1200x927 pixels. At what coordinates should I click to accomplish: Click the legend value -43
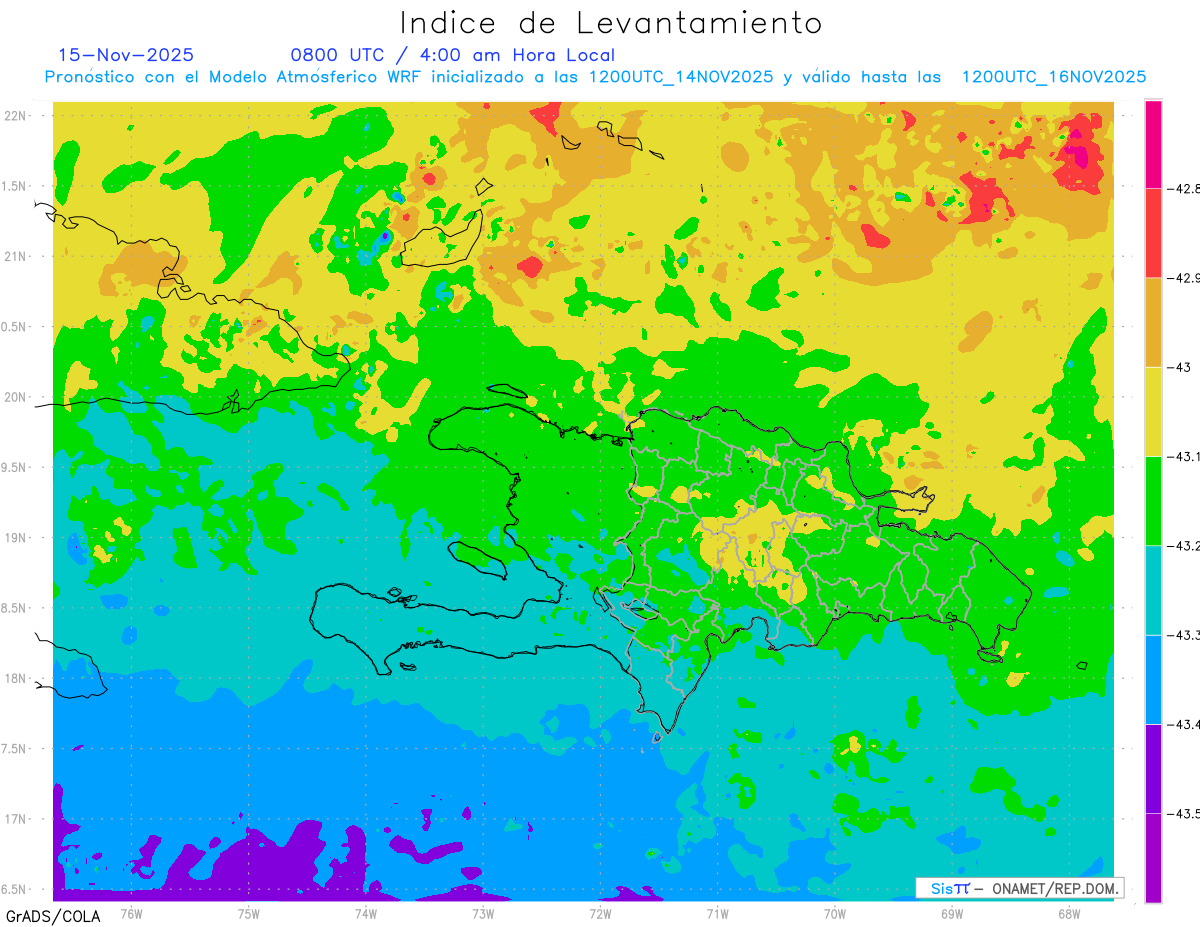1180,367
